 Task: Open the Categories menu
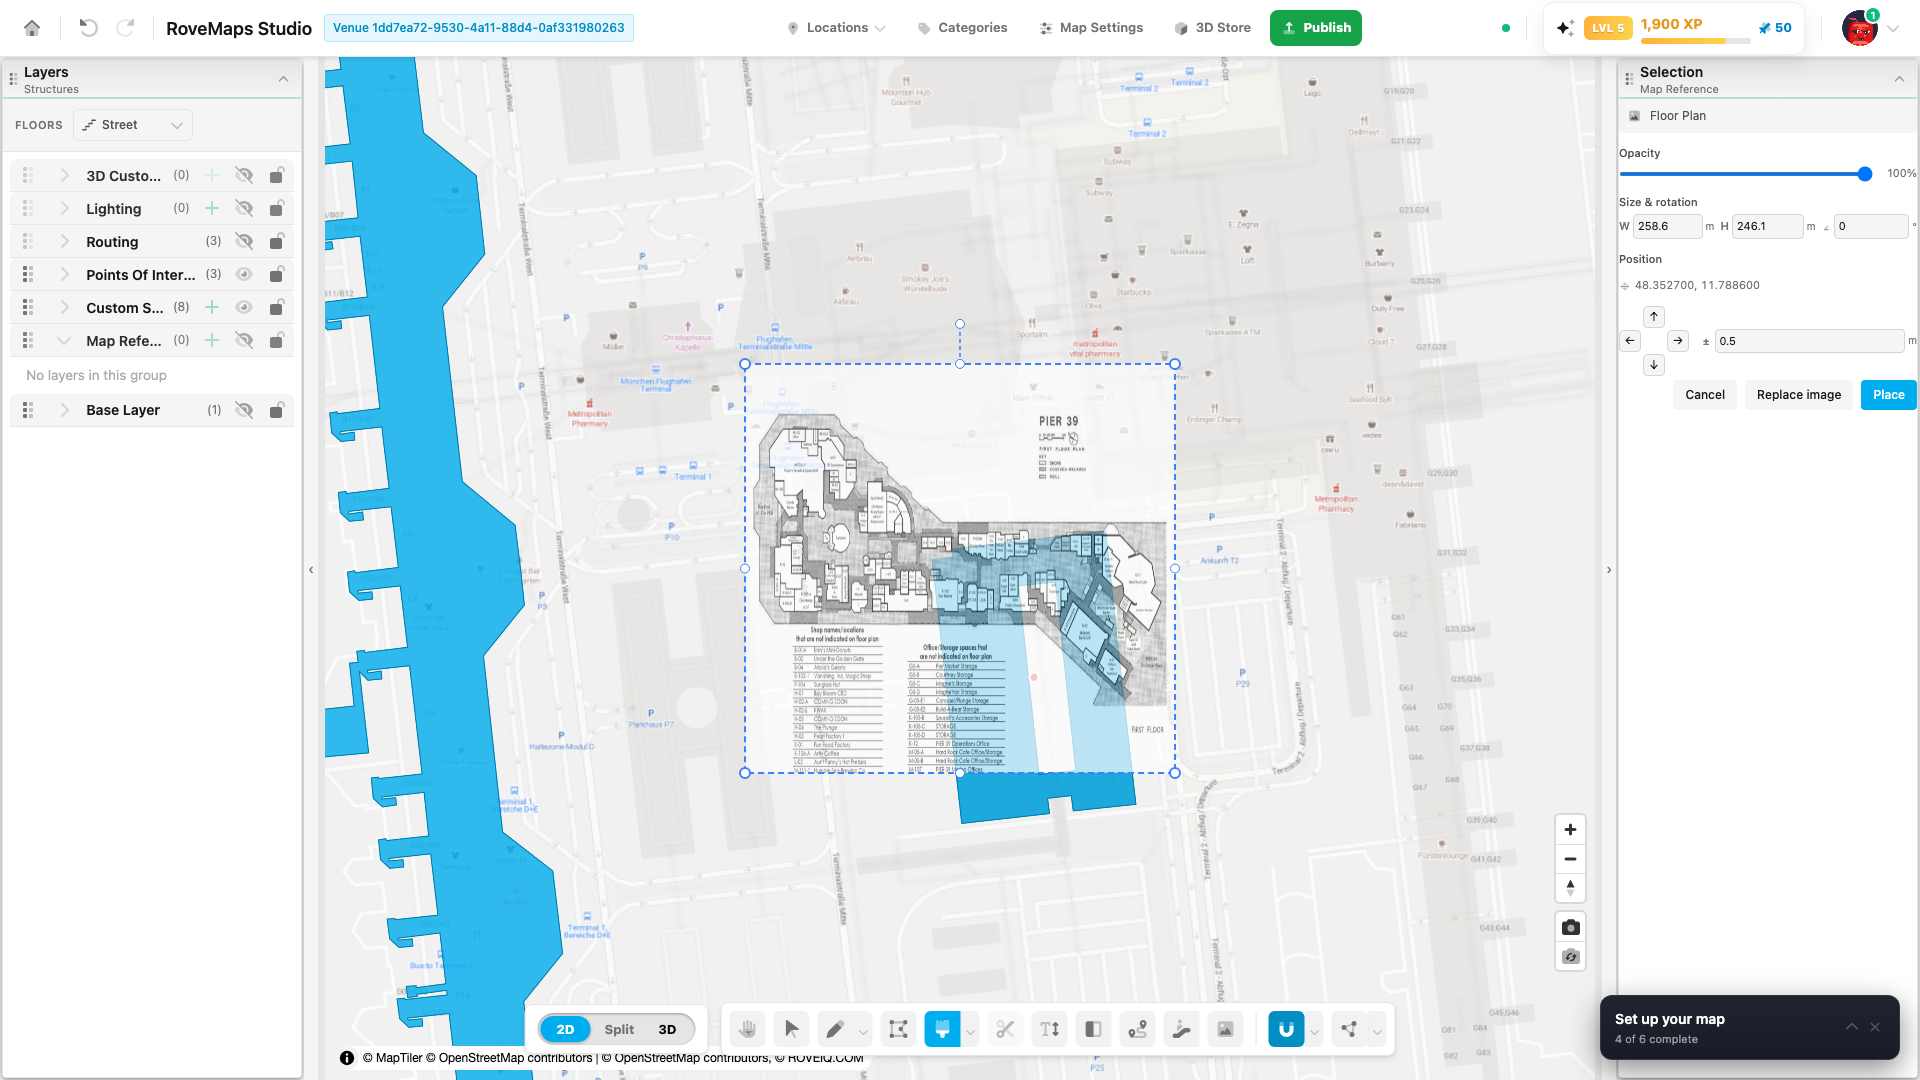click(x=962, y=28)
